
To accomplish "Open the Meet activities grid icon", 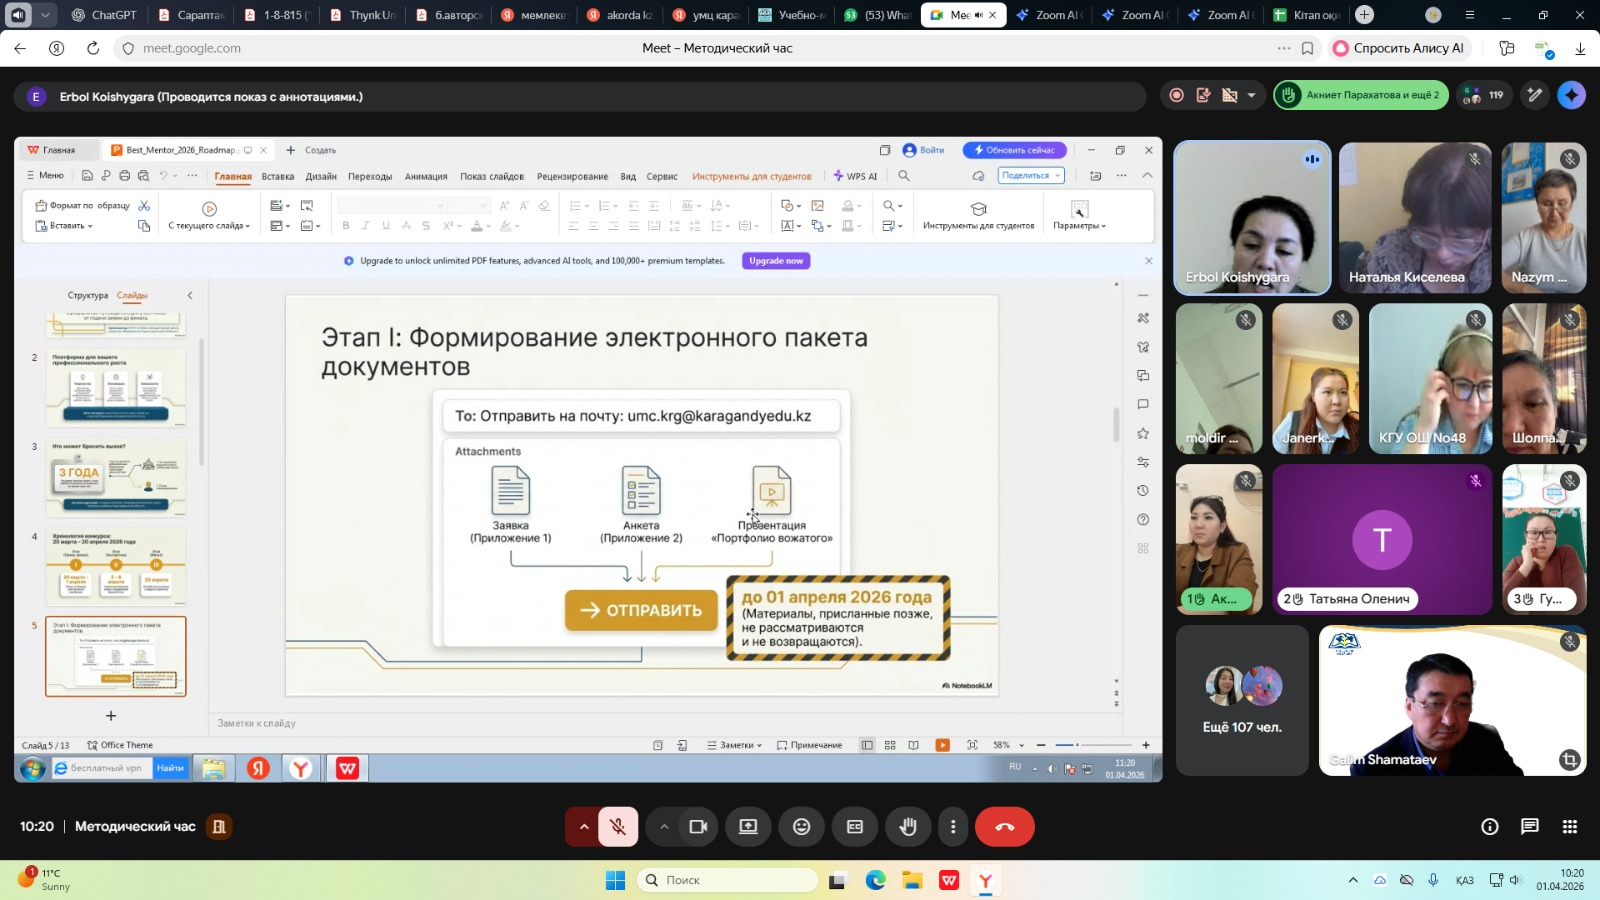I will pos(1569,827).
